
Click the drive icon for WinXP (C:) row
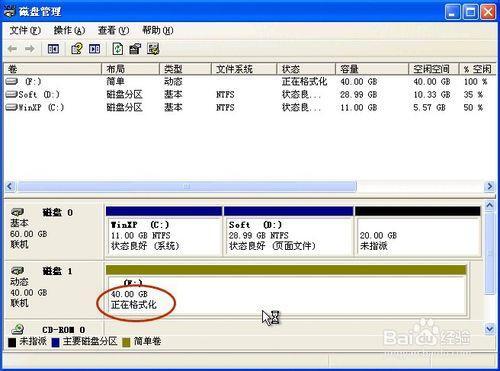click(12, 107)
